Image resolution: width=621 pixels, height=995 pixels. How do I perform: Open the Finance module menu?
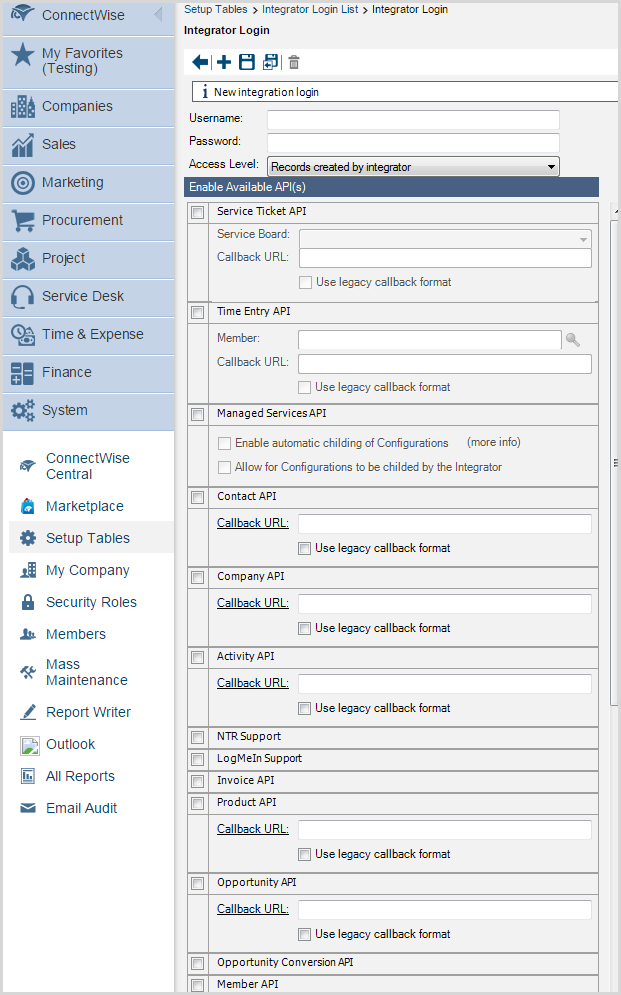point(66,373)
